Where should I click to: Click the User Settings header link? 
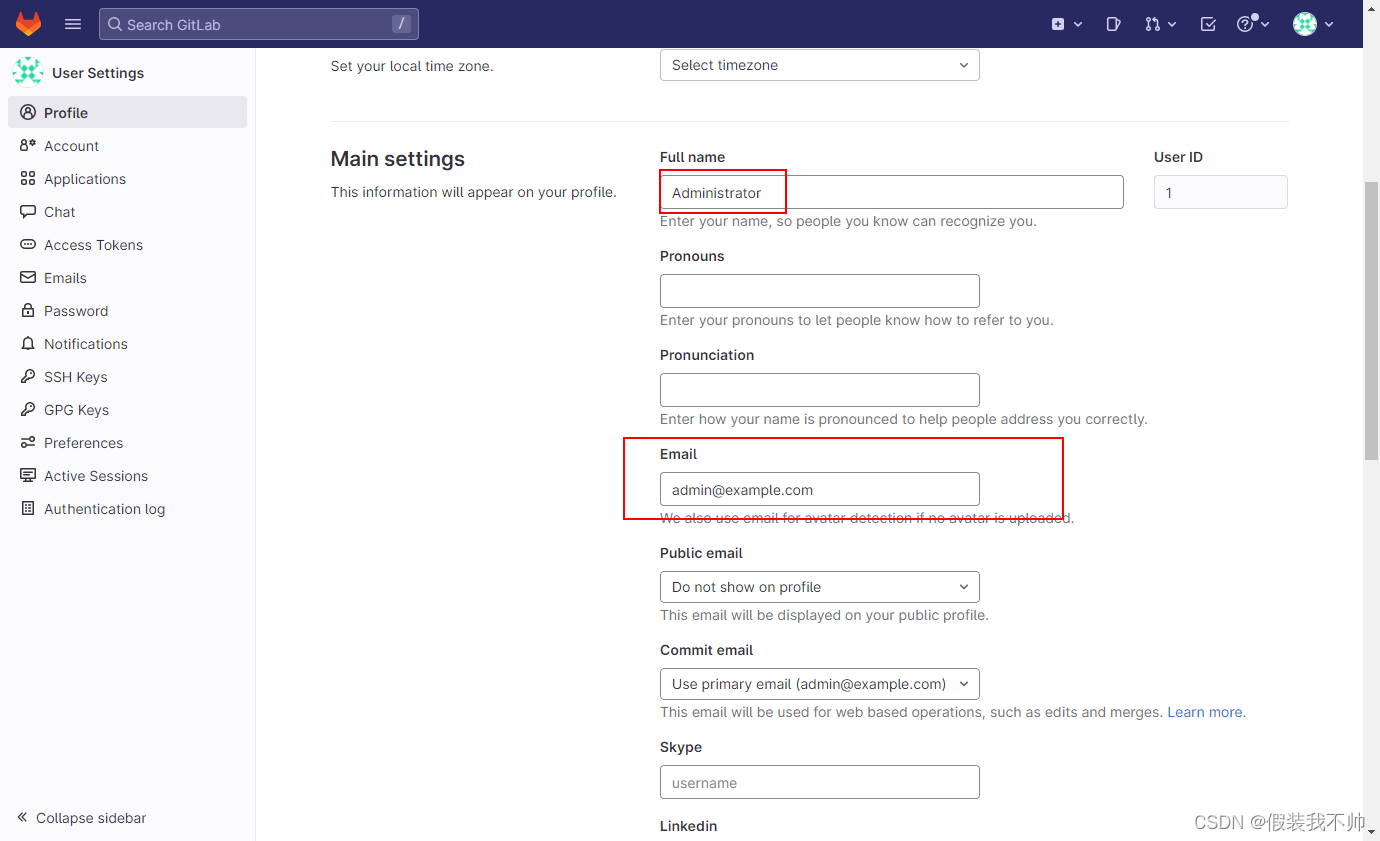coord(98,73)
